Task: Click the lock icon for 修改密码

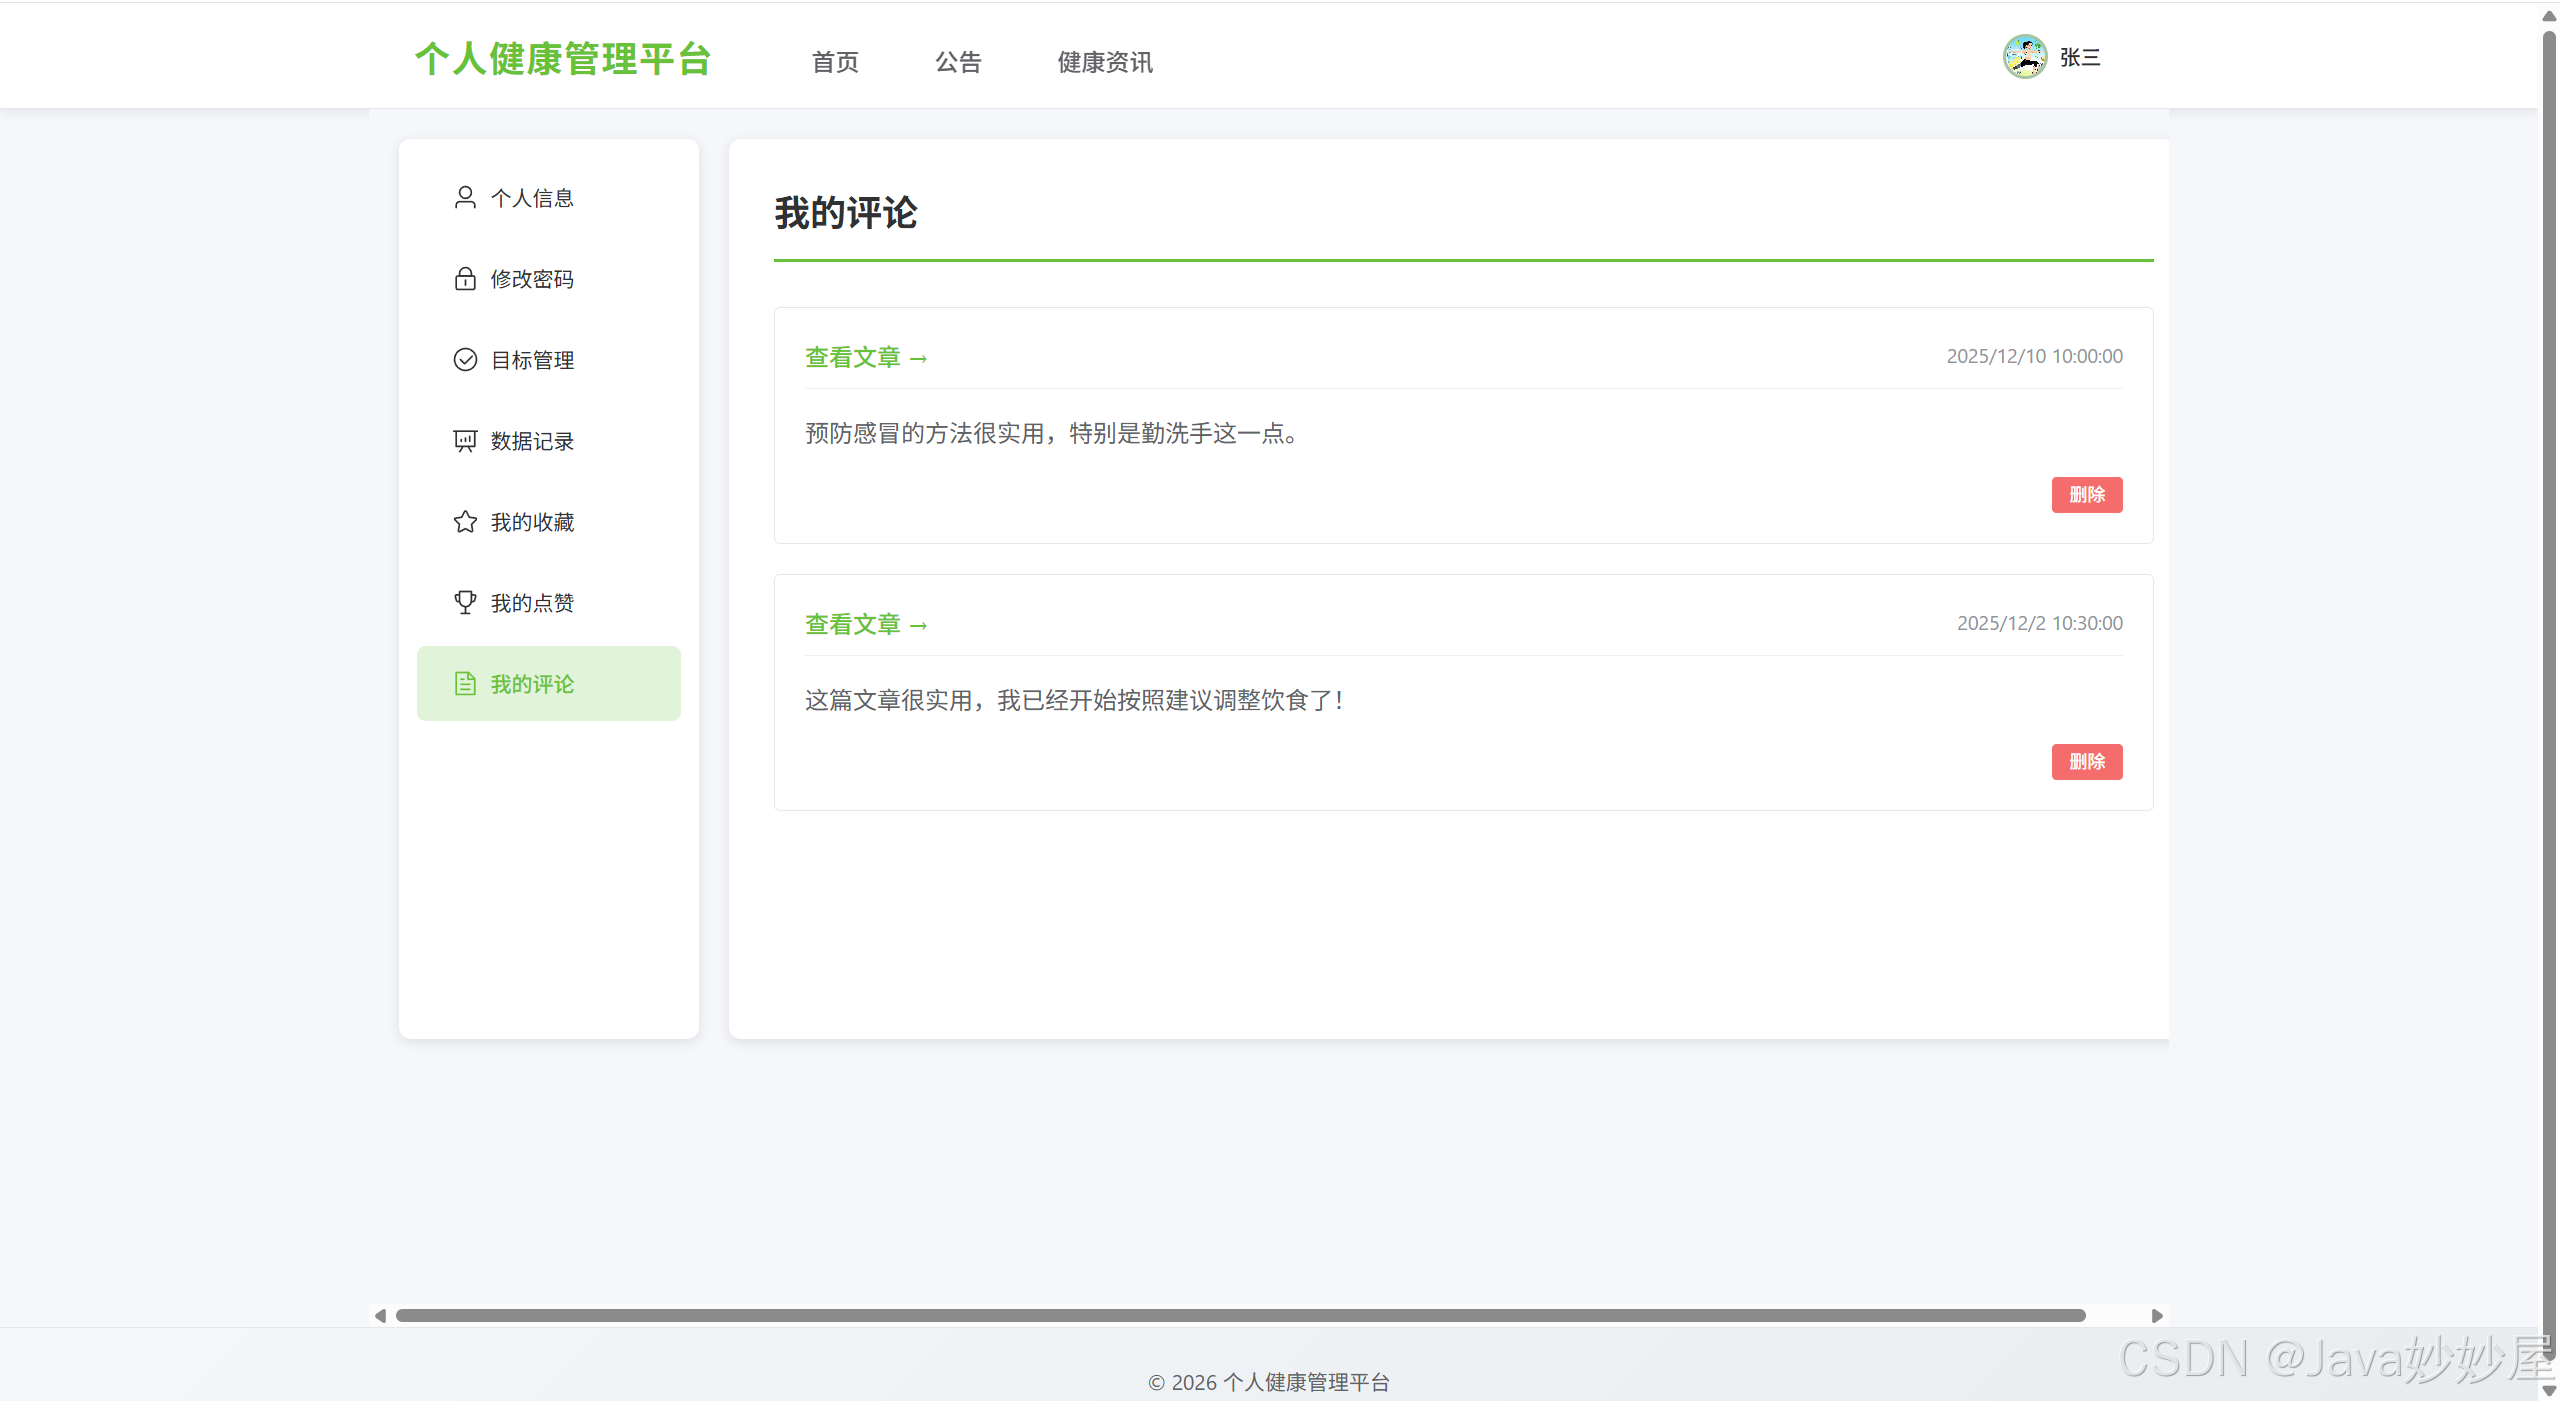Action: 465,278
